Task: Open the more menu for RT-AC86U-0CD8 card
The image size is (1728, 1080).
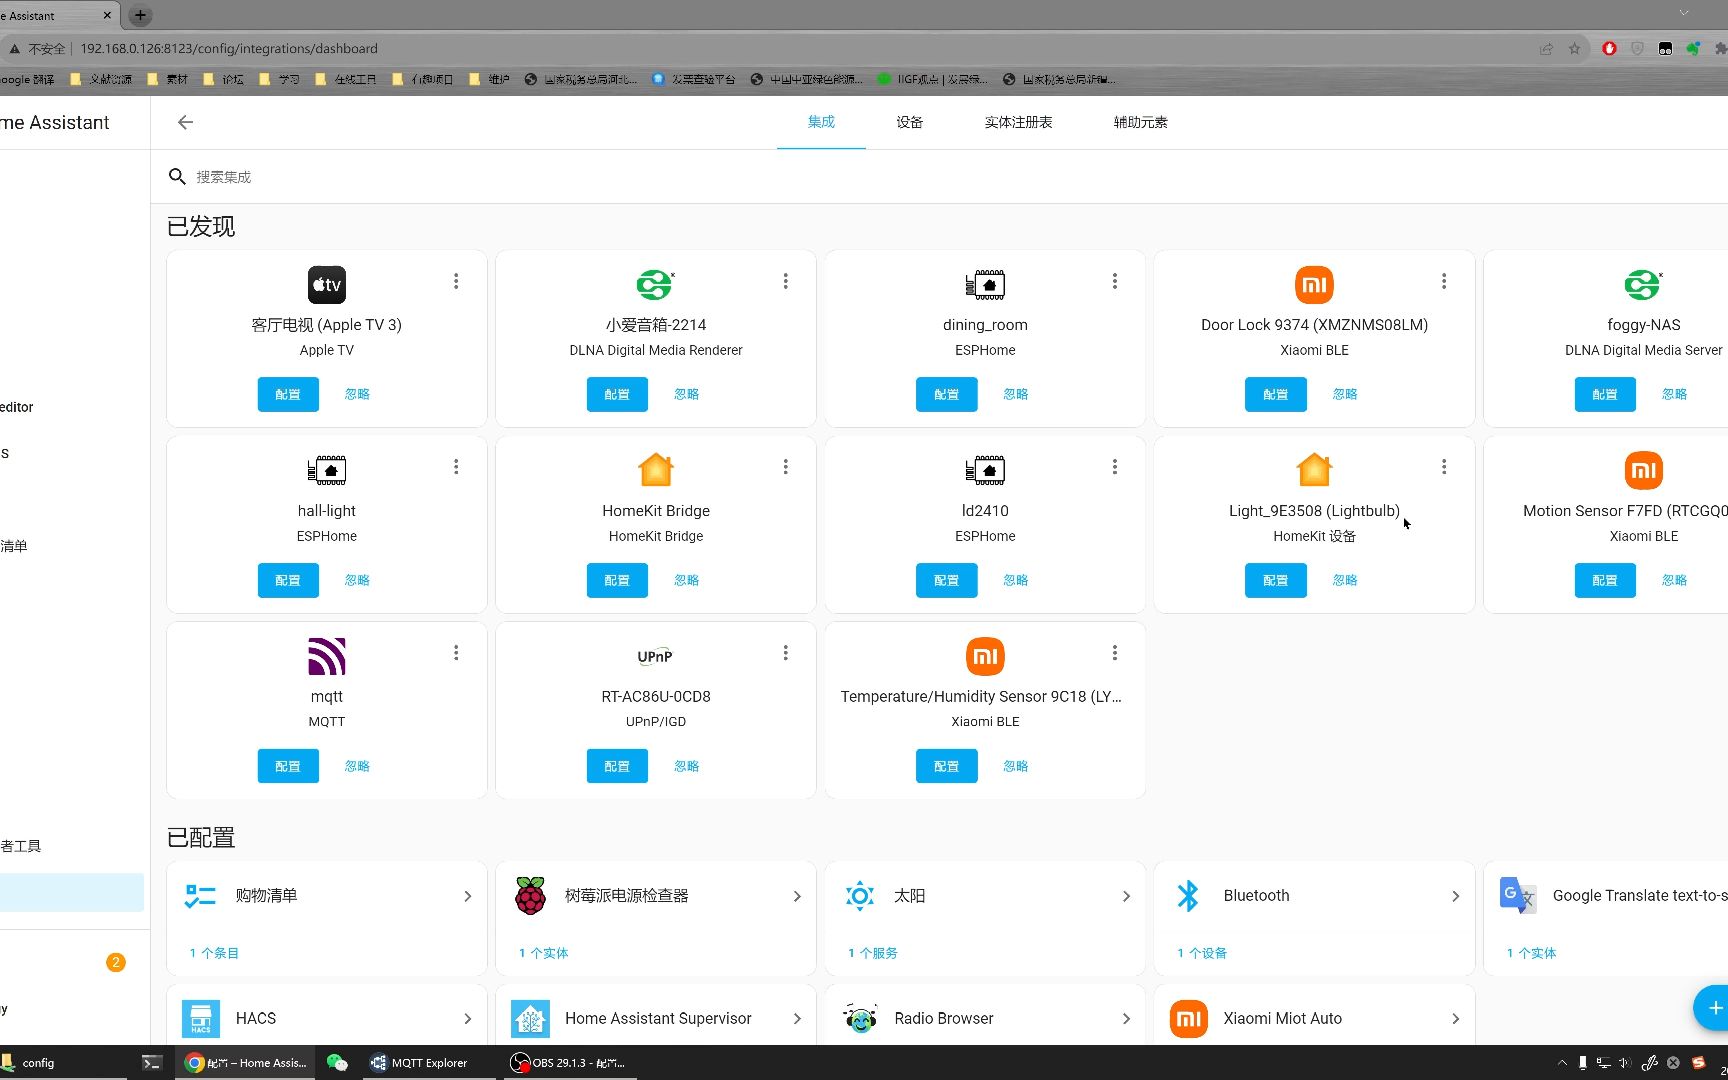Action: 786,653
